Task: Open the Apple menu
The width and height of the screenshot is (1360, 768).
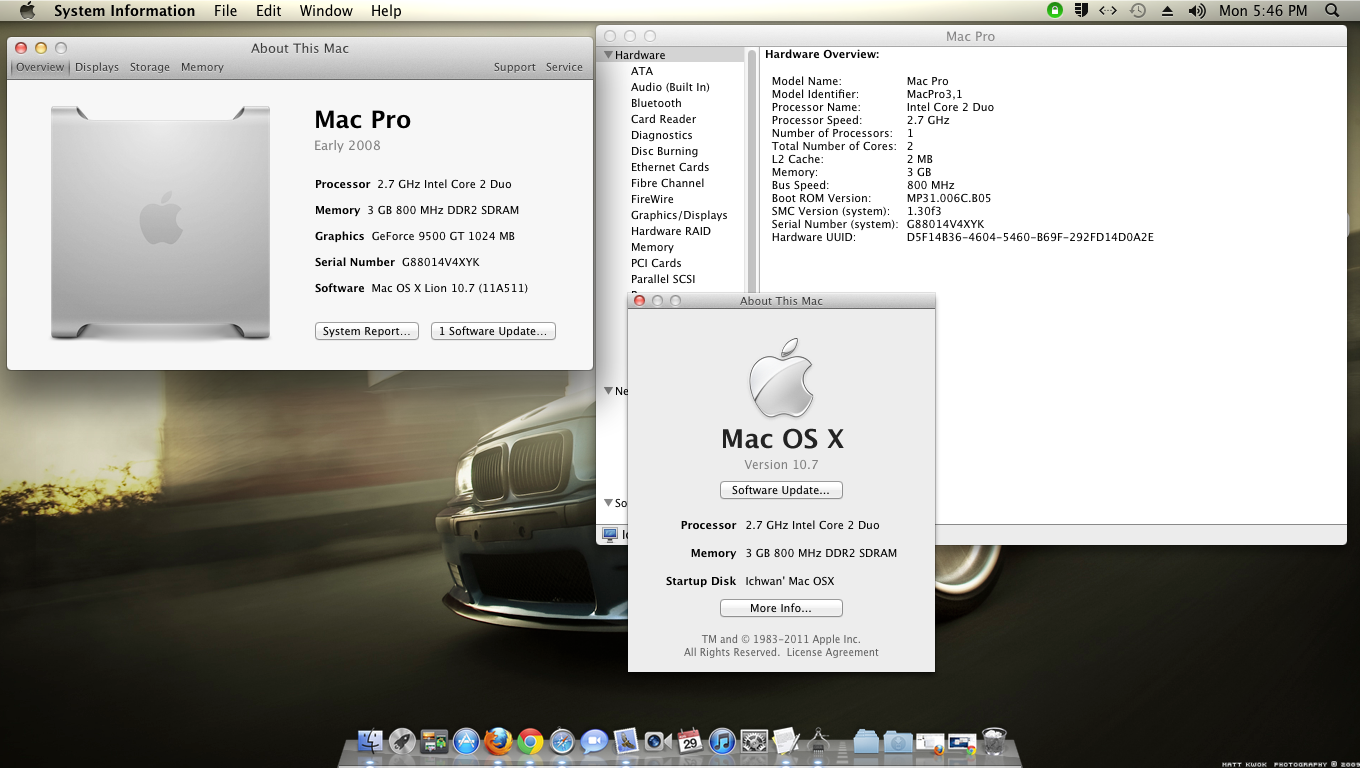Action: pos(27,10)
